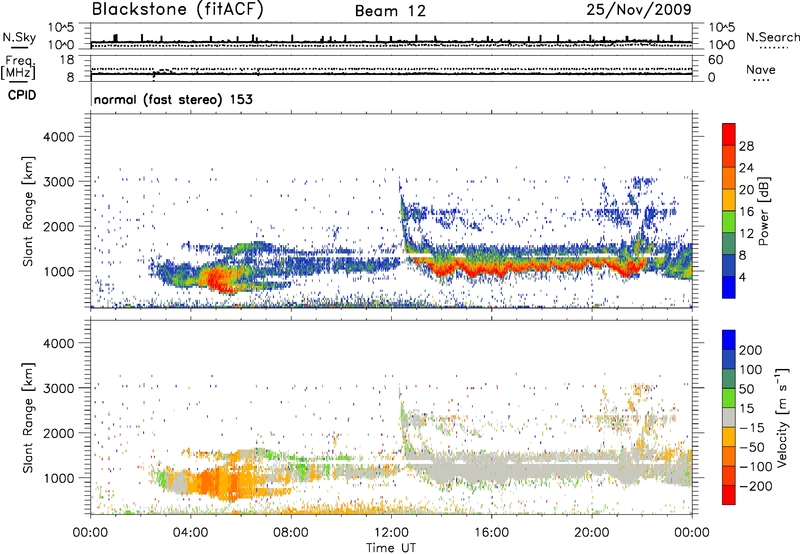
Task: Click the "Beam 12" label
Action: pos(390,11)
